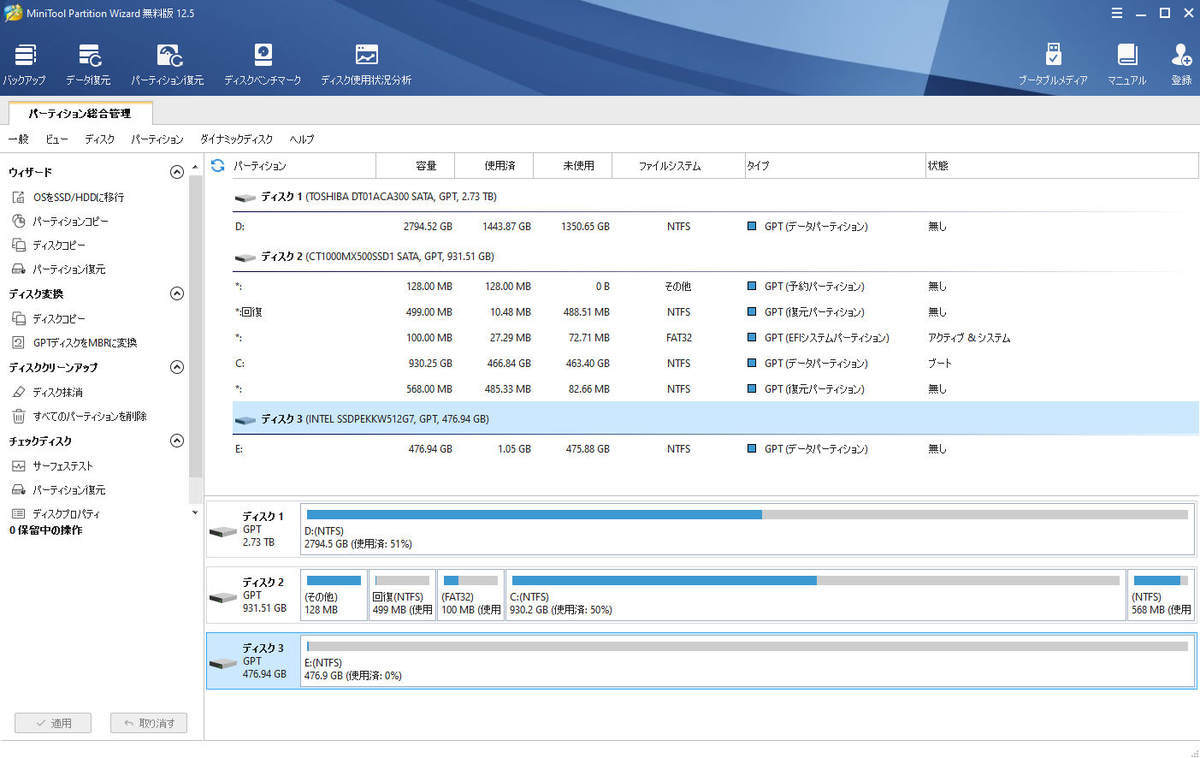
Task: Sort by 容量 column header
Action: [x=415, y=166]
